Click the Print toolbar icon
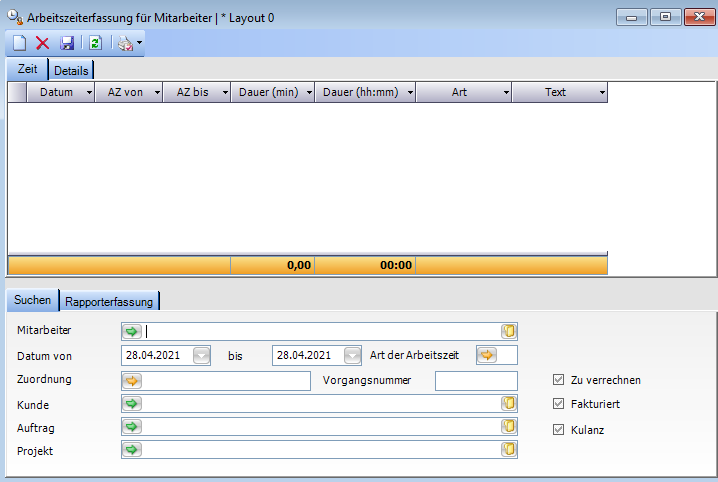The height and width of the screenshot is (482, 718). coord(125,43)
